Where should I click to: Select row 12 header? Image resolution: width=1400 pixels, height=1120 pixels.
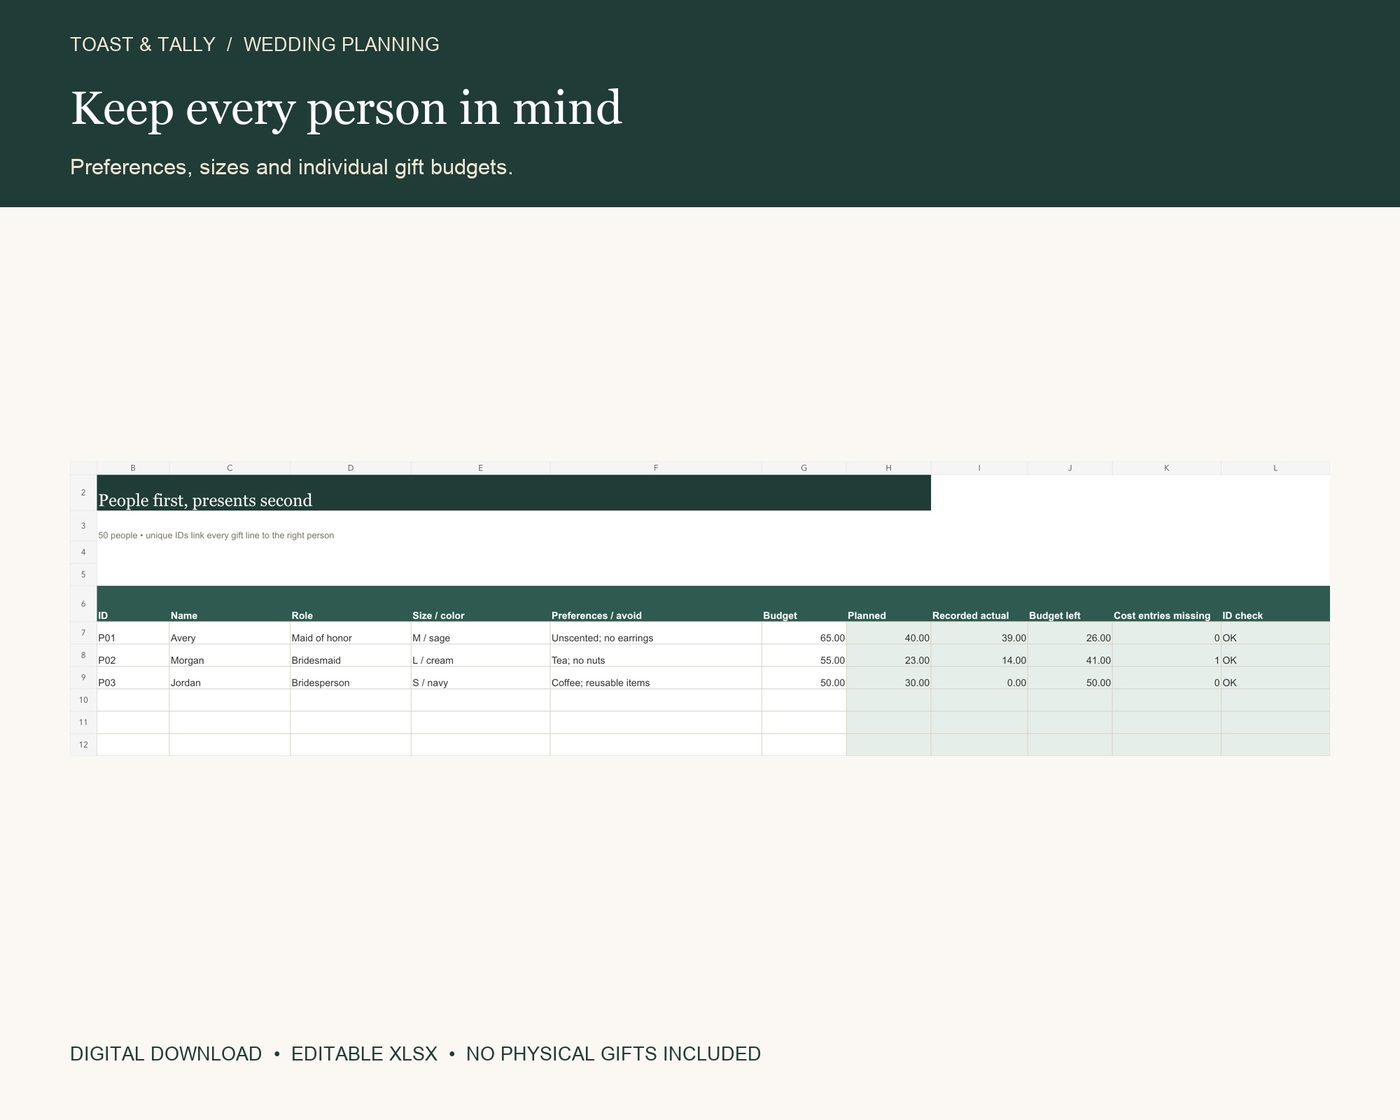(83, 745)
